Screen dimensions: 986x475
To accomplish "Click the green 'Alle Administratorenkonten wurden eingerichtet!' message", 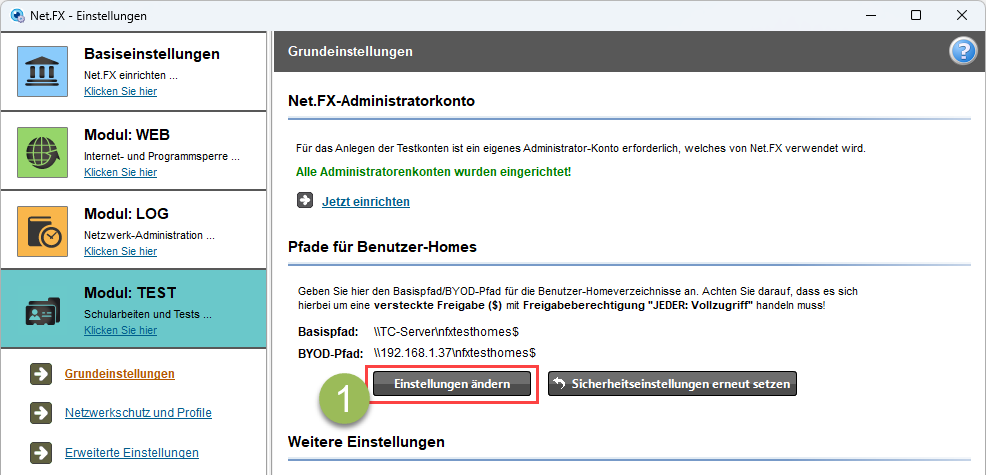I will [434, 171].
